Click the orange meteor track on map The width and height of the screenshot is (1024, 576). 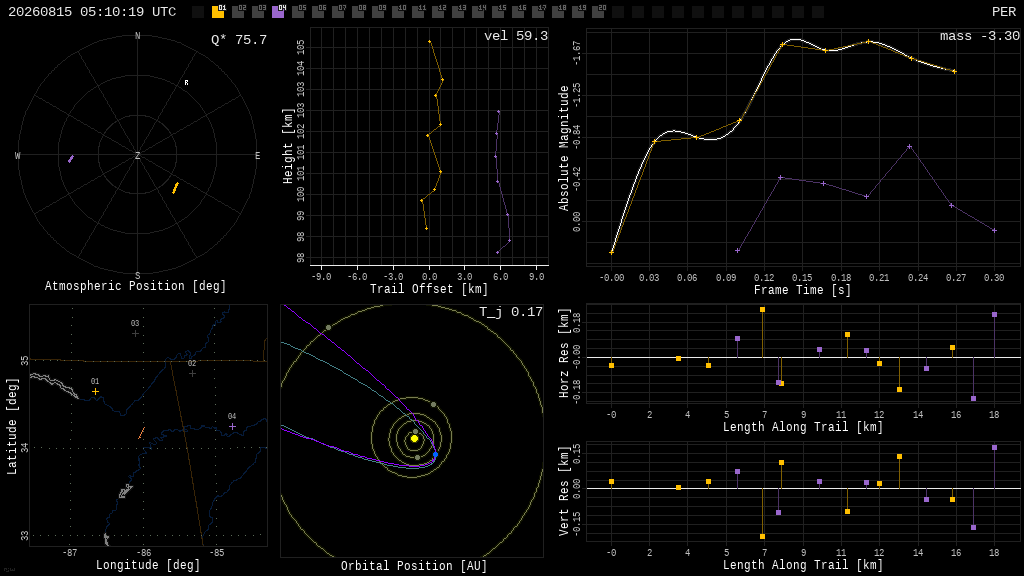point(141,433)
